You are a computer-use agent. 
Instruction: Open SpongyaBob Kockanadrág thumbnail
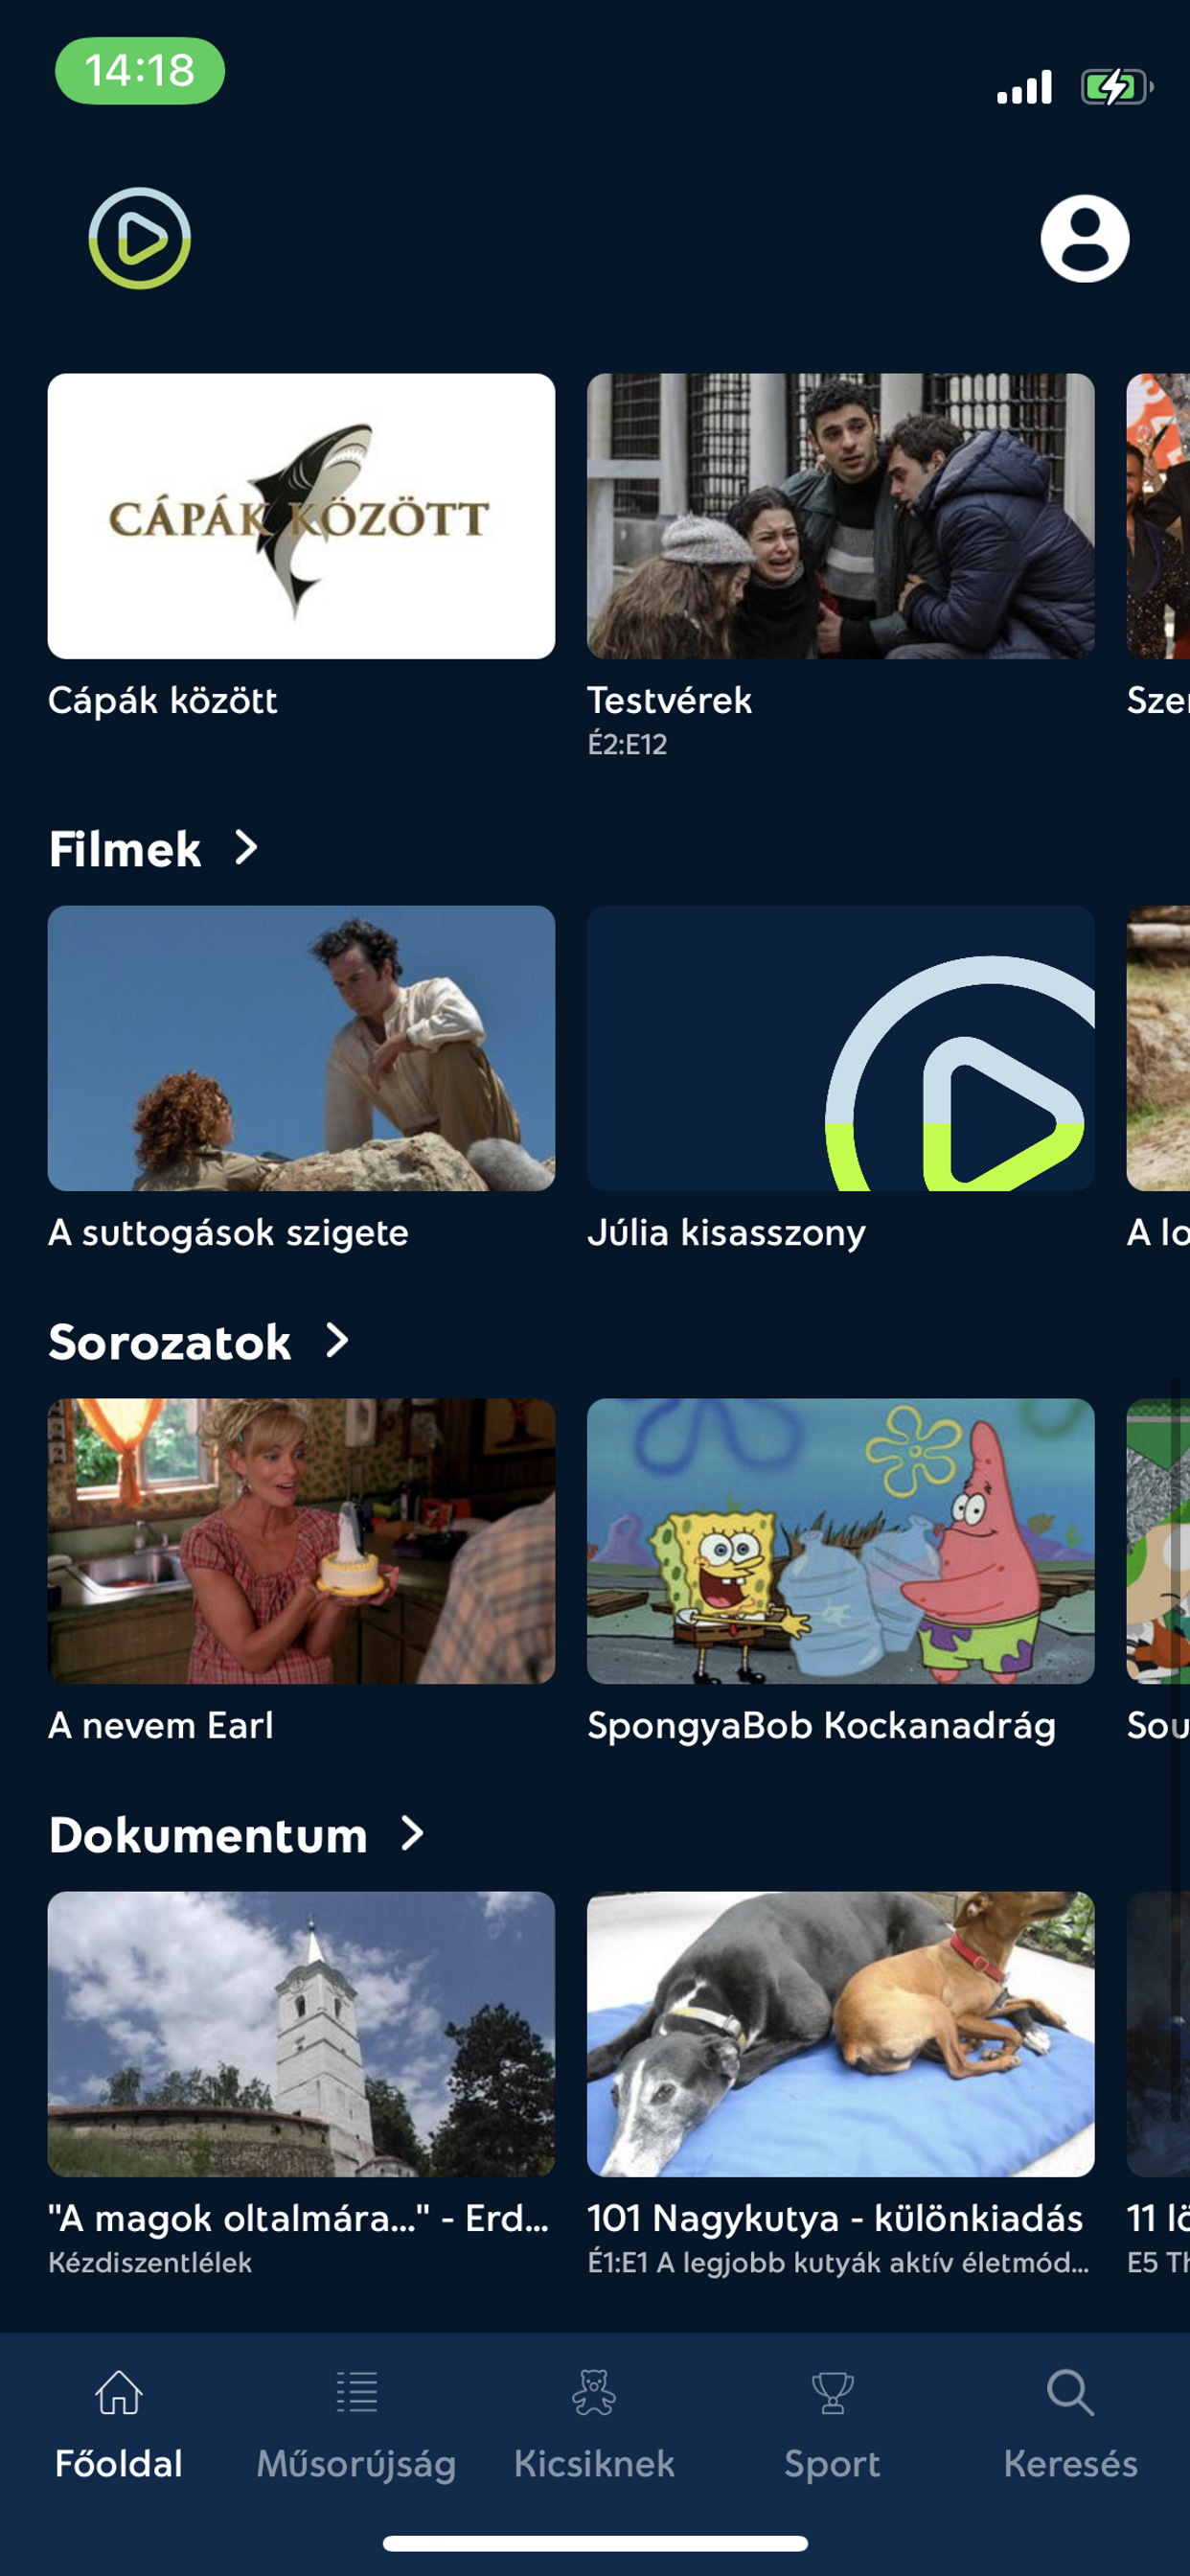point(840,1541)
